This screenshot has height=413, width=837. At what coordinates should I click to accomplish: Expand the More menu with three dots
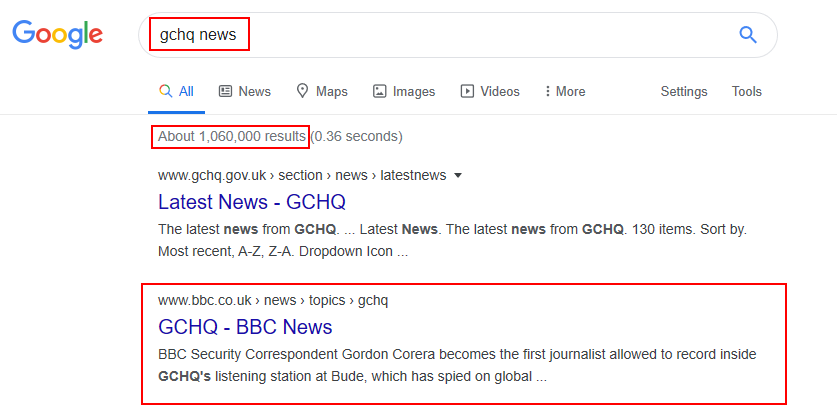tap(565, 91)
